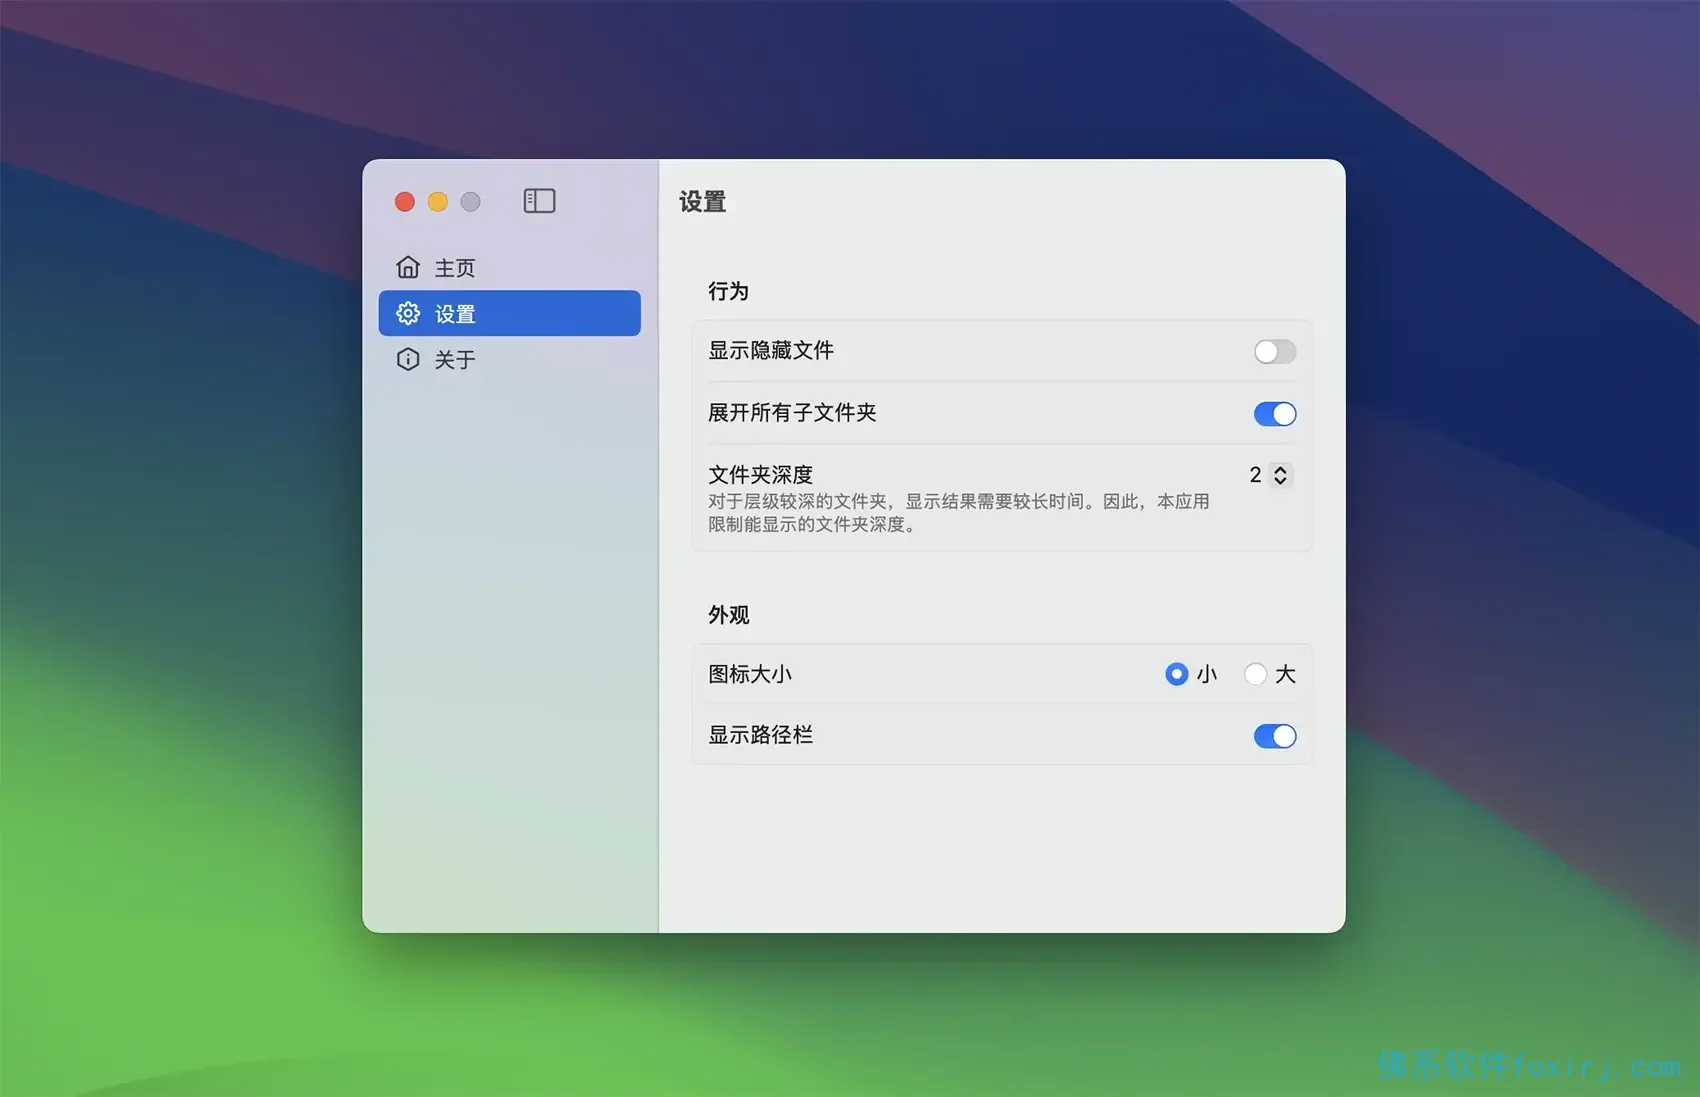Click the 文件夹深度 stepper arrows
The image size is (1700, 1097).
1280,475
